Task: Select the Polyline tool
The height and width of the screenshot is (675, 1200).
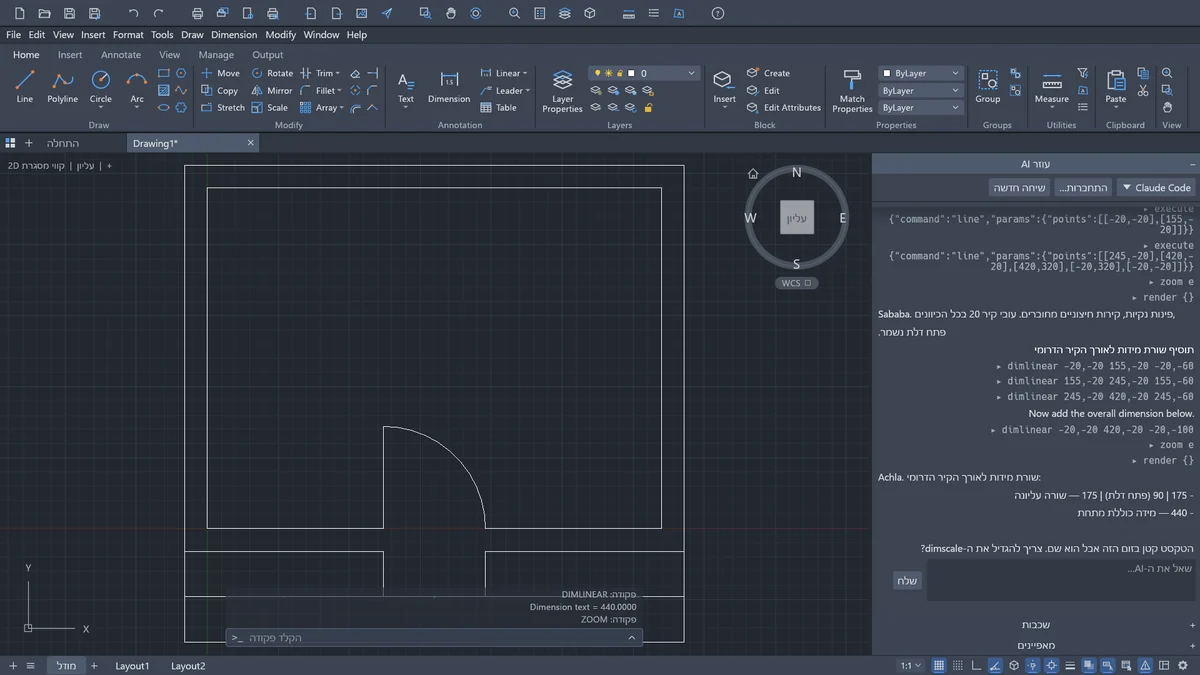Action: 62,86
